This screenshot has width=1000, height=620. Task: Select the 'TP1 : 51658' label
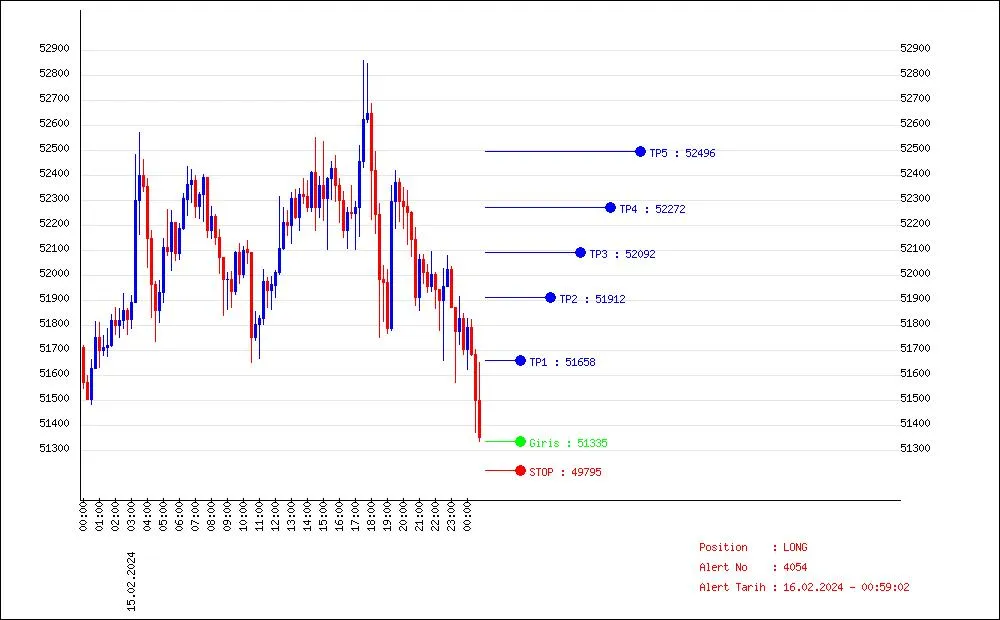(562, 362)
